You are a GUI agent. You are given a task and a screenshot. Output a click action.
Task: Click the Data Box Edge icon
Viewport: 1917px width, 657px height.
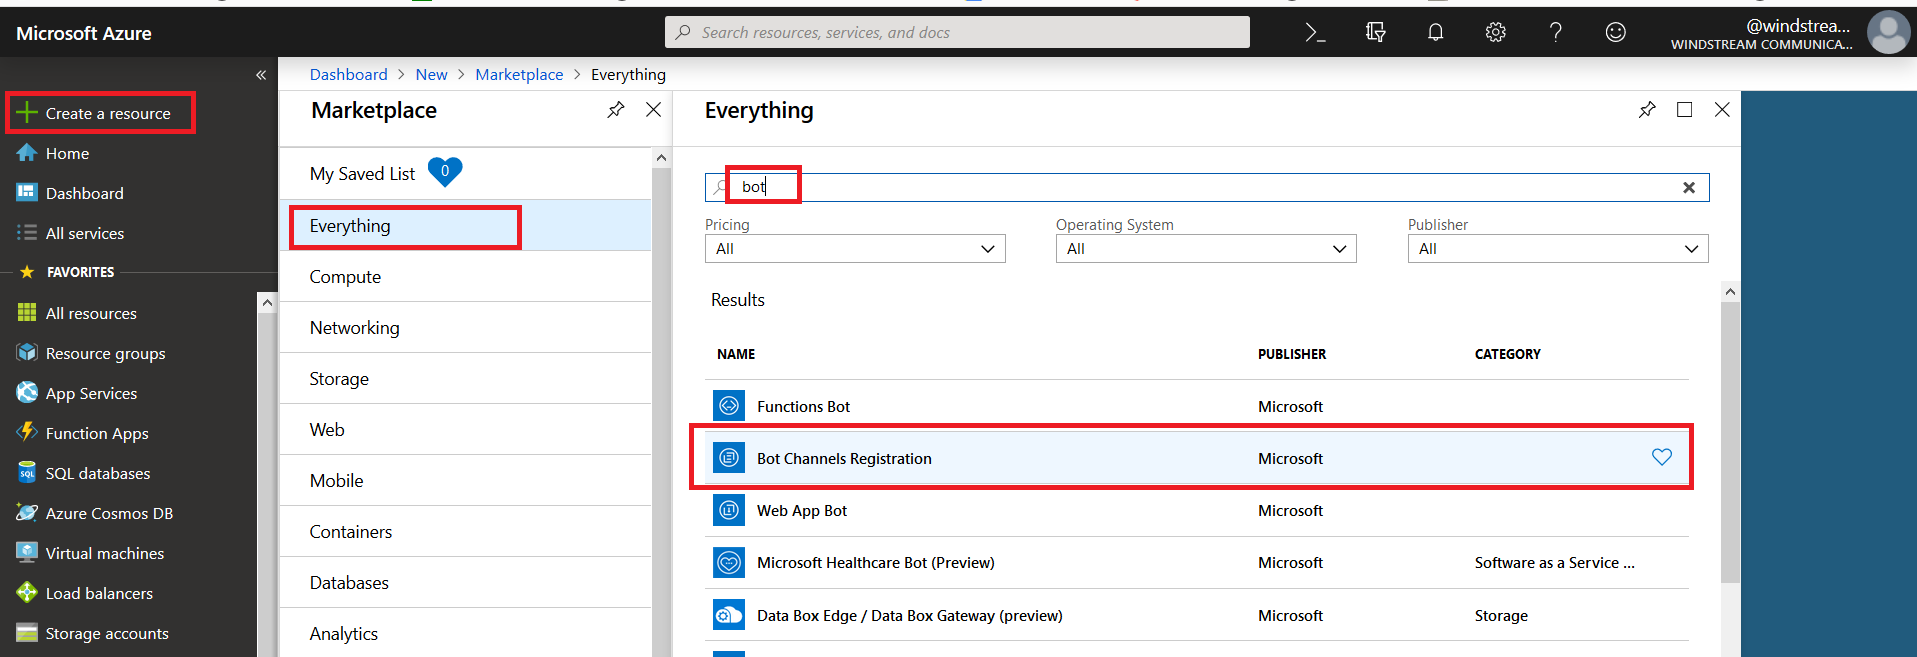point(729,615)
